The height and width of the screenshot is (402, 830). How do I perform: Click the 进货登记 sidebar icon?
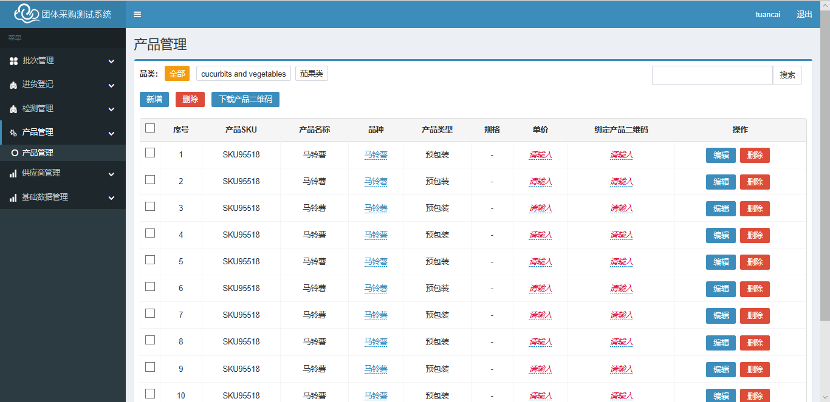14,85
